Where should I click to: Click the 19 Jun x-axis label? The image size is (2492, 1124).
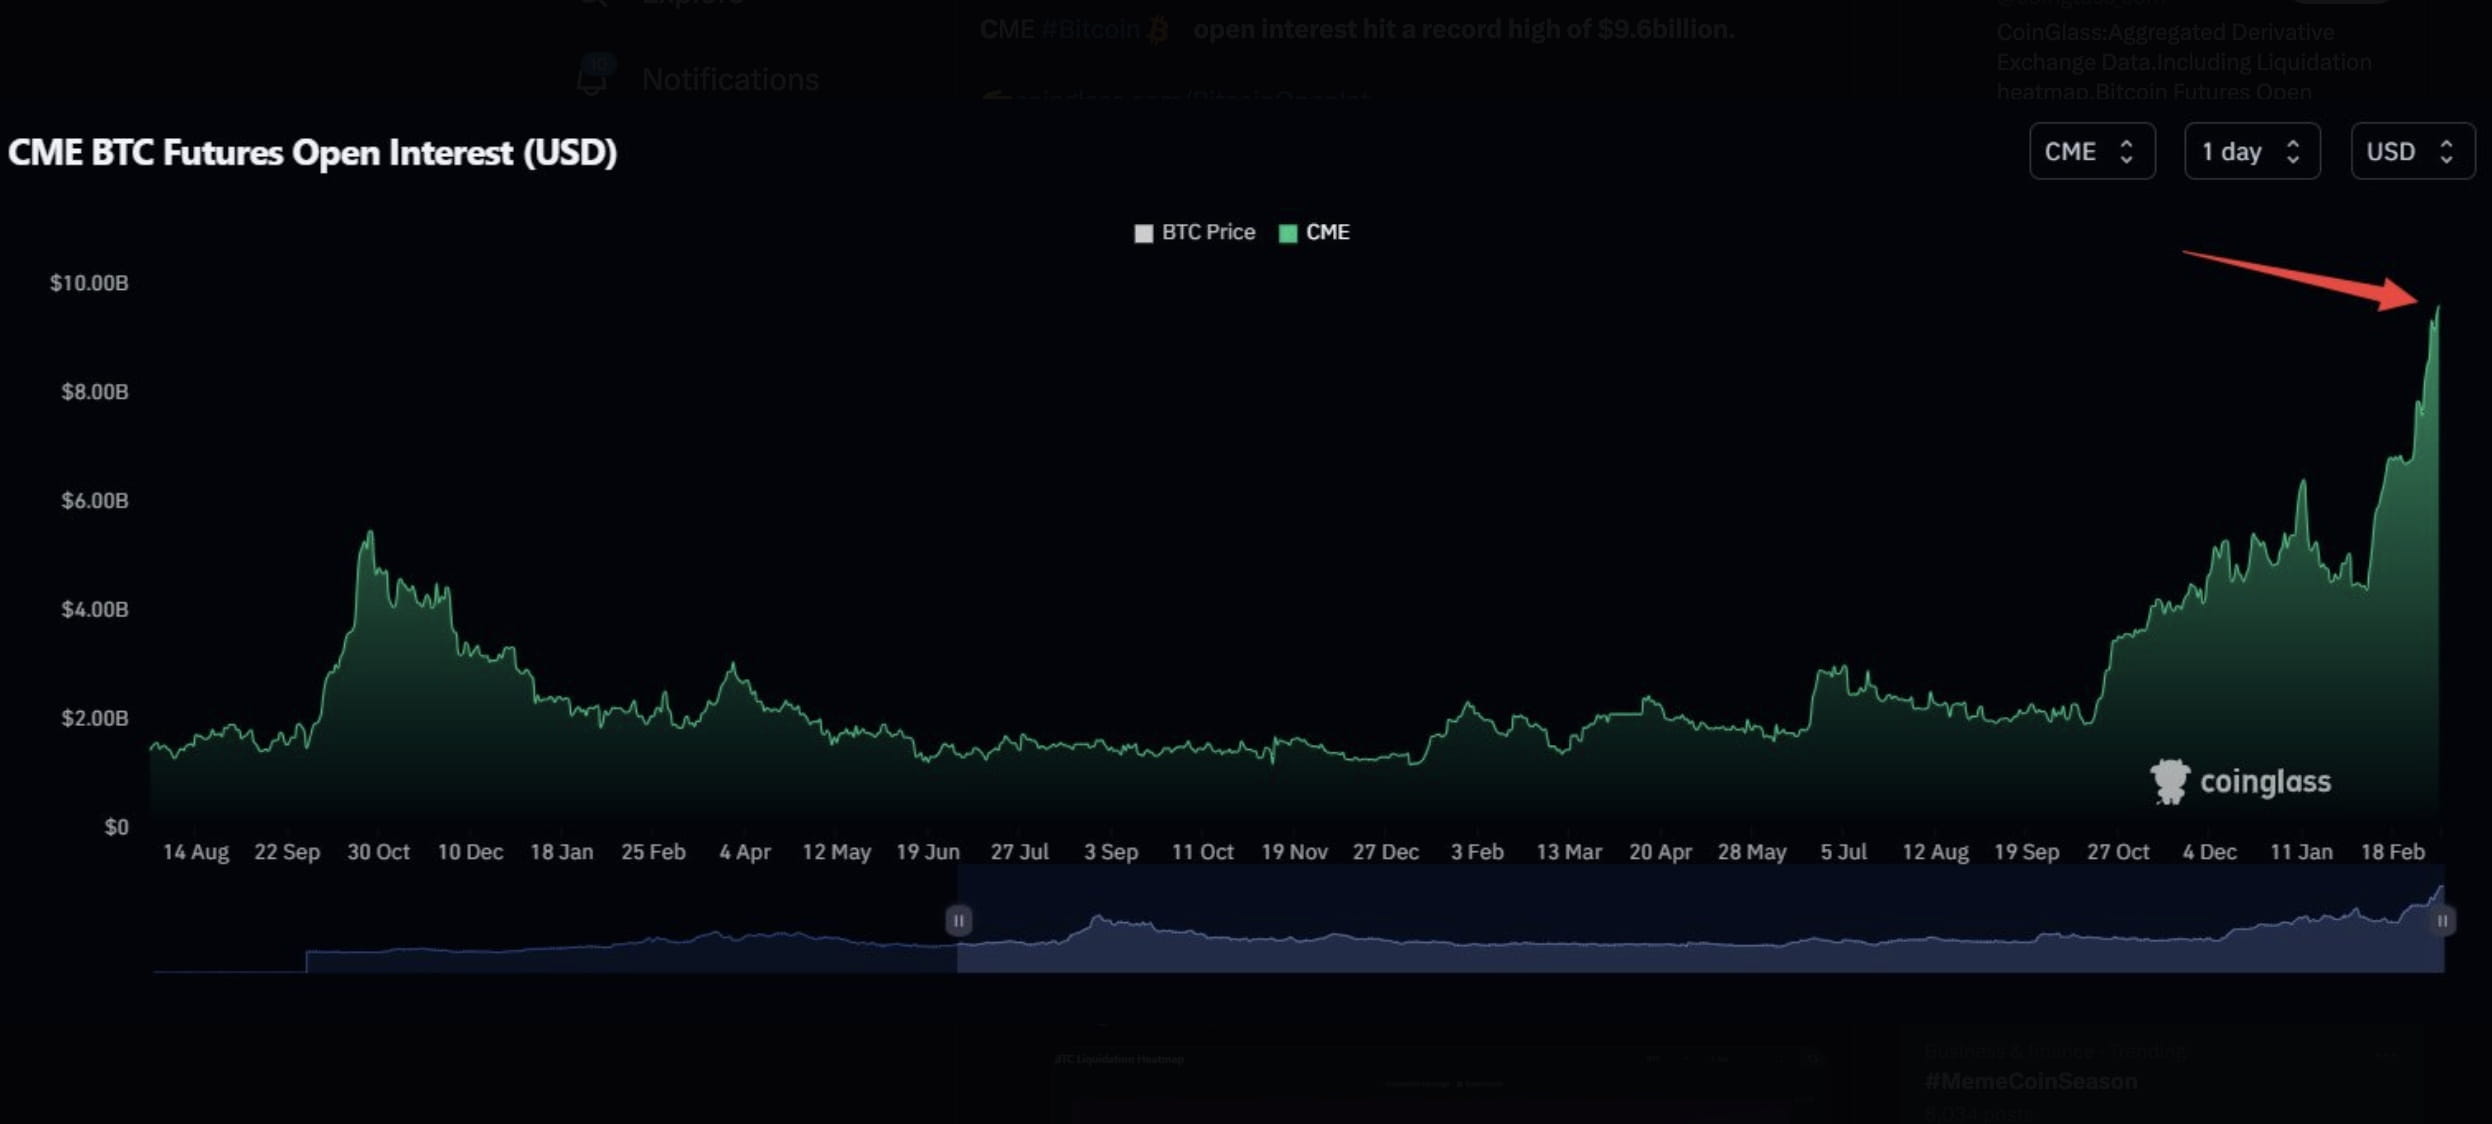point(928,852)
